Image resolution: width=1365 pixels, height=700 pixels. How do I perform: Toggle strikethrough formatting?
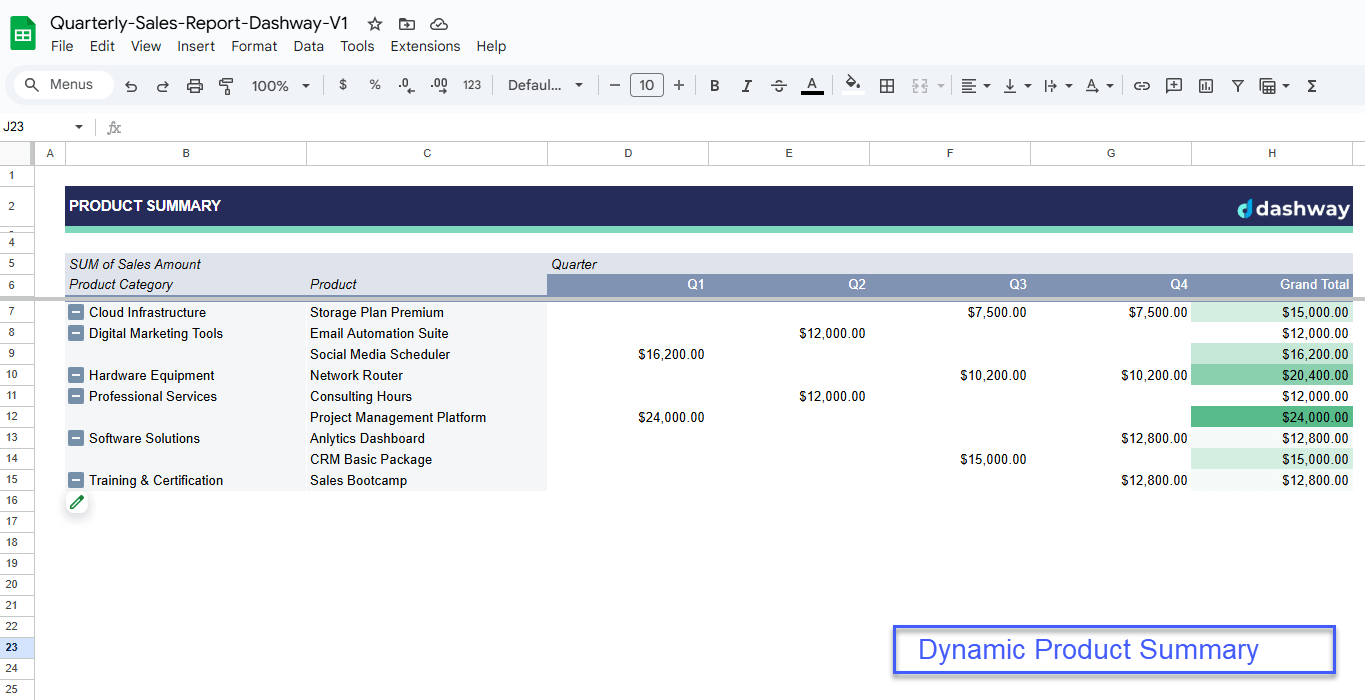(779, 86)
